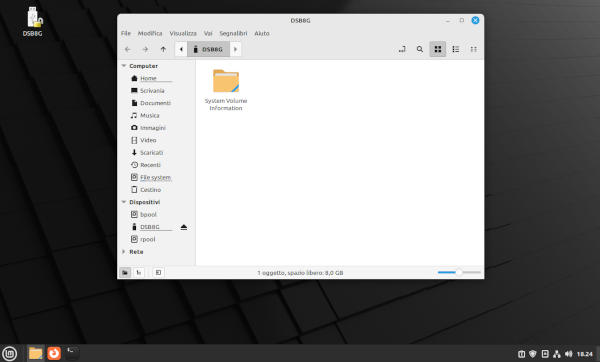Launch the terminal from the taskbar
600x362 pixels.
pos(72,353)
